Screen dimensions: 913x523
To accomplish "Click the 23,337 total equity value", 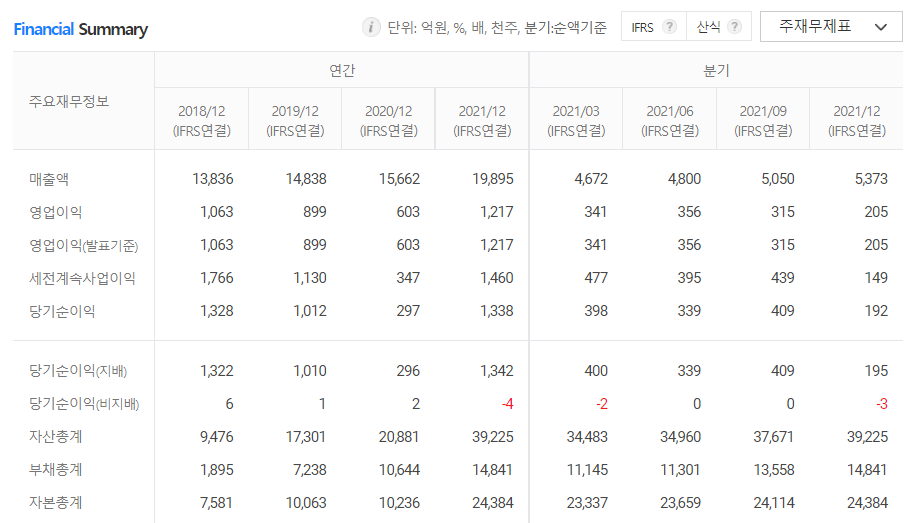I will 587,503.
